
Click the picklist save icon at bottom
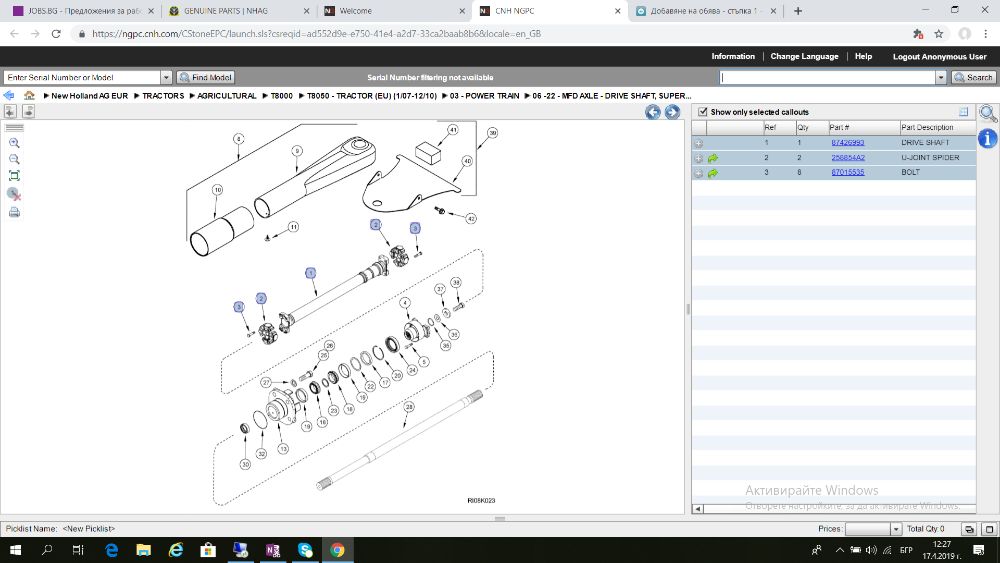click(969, 529)
